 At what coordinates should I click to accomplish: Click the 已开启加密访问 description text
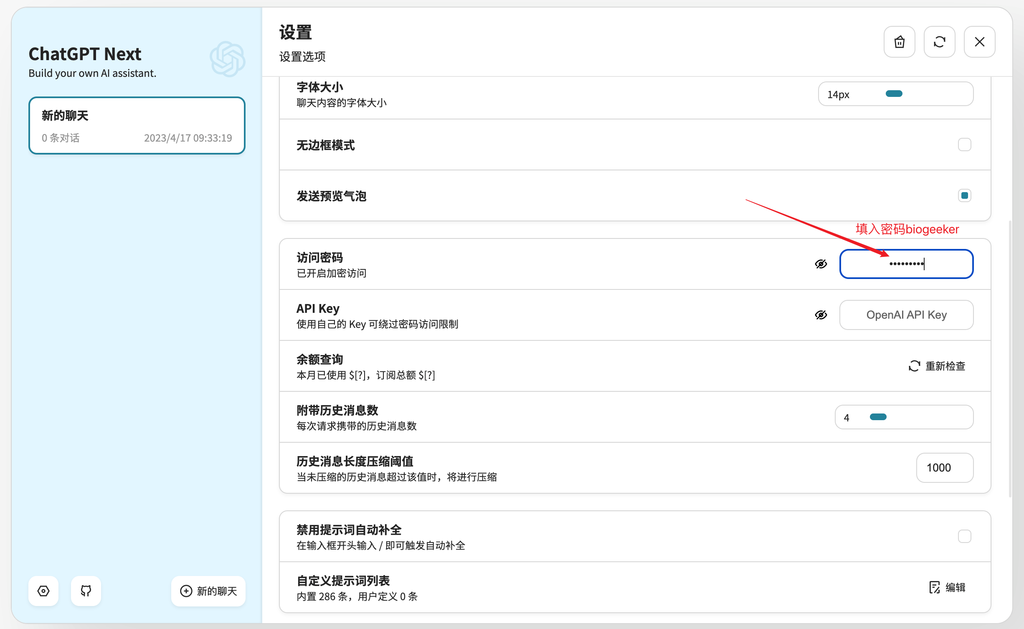tap(331, 273)
